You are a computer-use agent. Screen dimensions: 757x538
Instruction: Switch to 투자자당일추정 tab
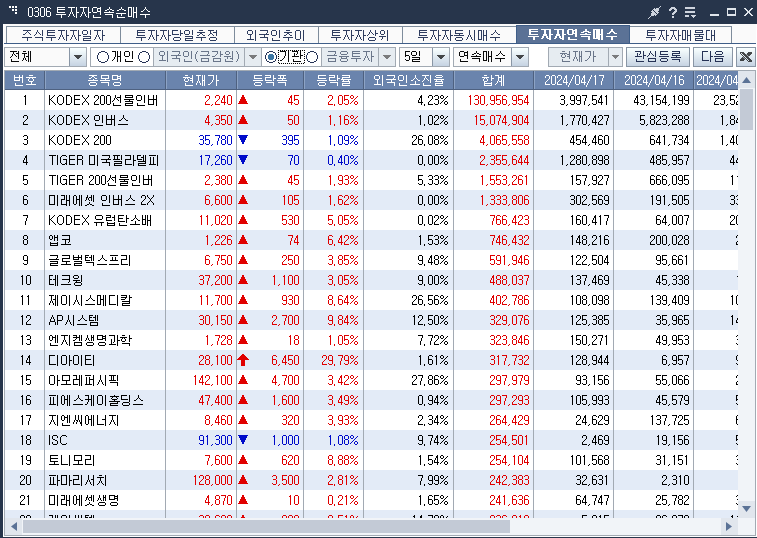(177, 35)
